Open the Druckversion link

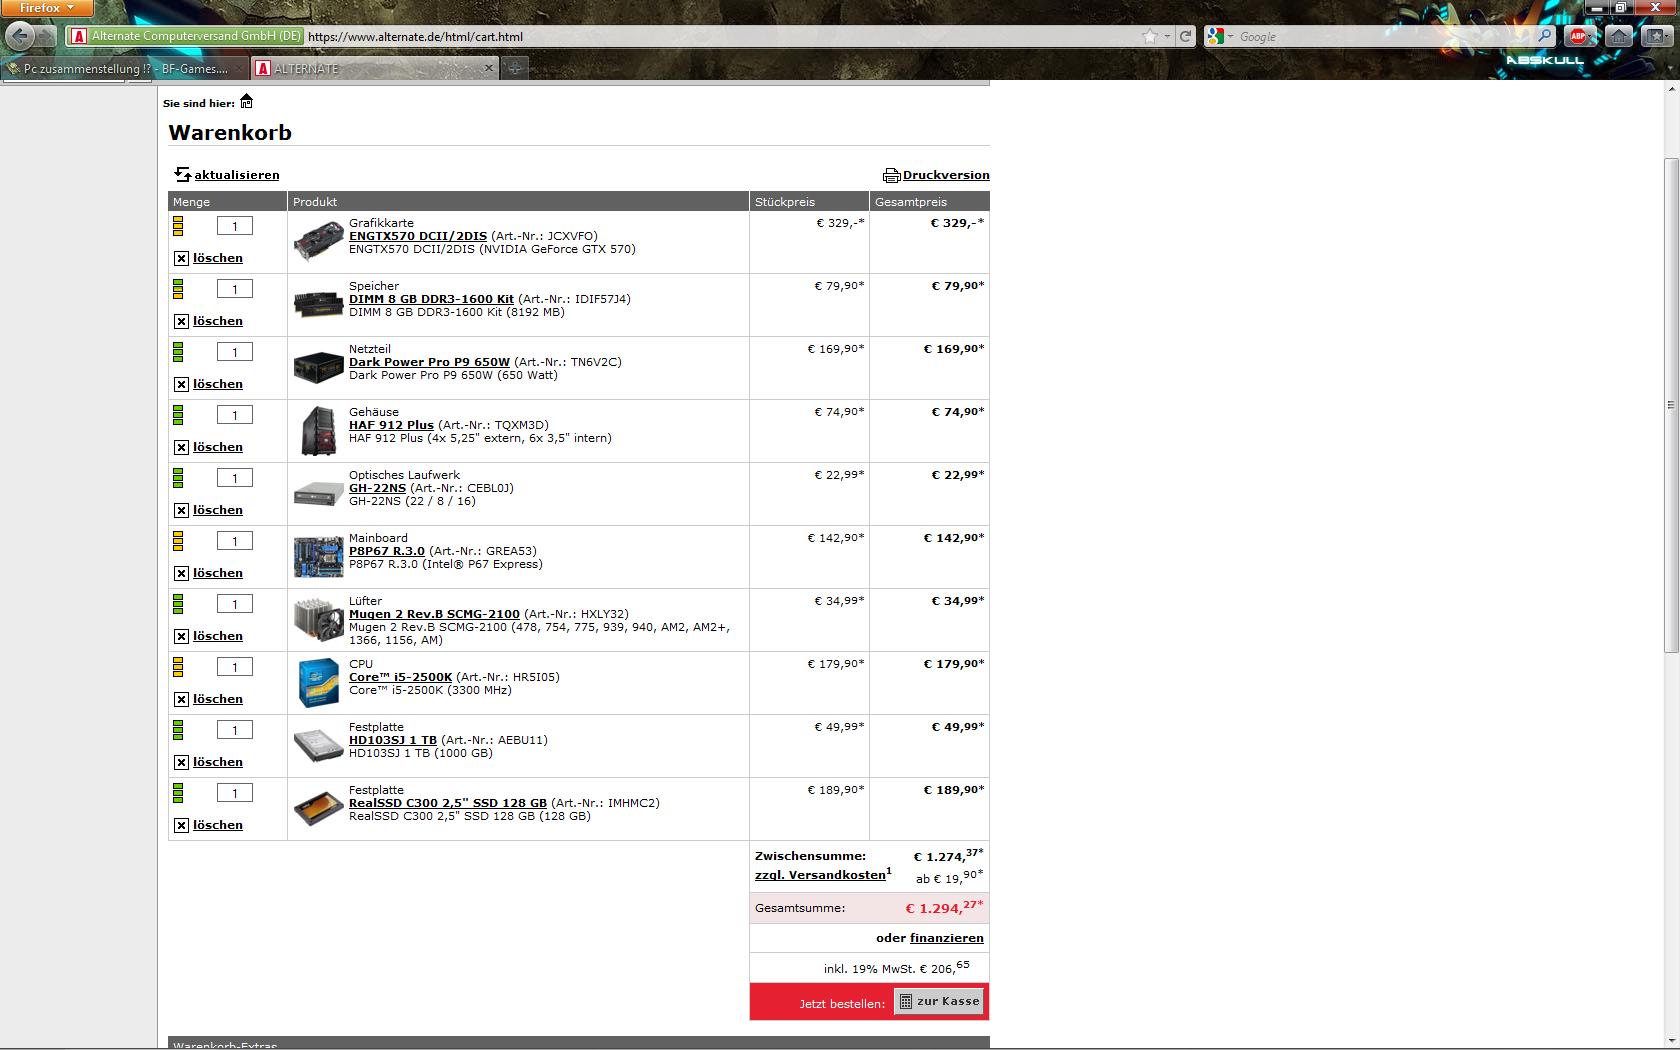coord(946,175)
